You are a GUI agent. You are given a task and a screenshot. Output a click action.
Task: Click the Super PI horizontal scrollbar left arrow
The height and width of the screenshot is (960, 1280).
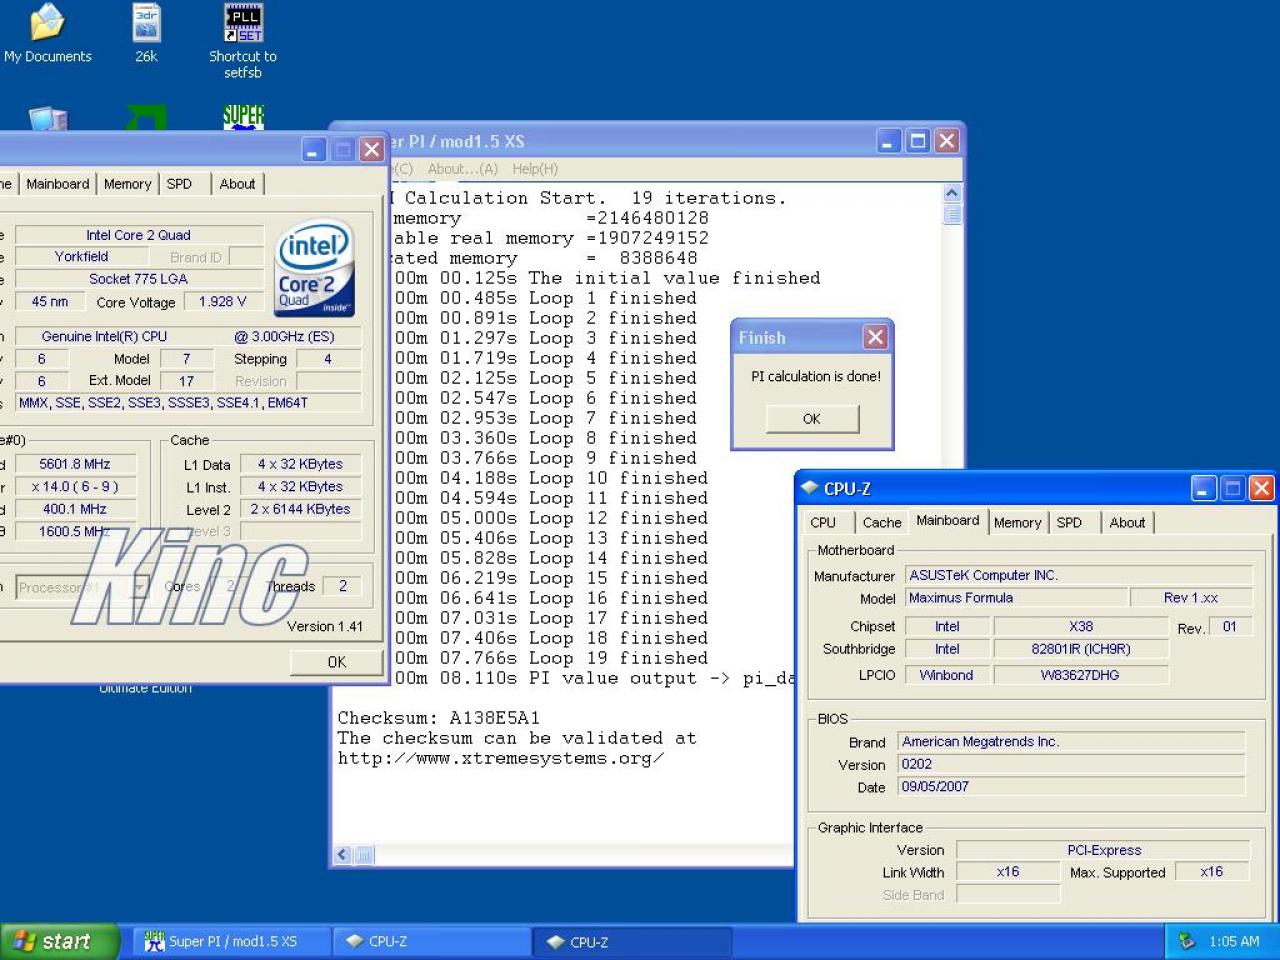pyautogui.click(x=343, y=855)
